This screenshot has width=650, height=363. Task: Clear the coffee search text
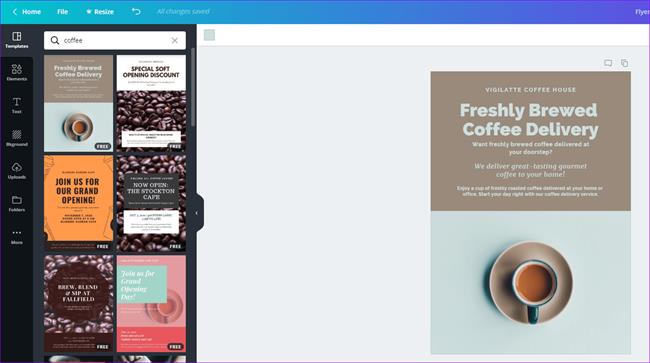pyautogui.click(x=175, y=40)
